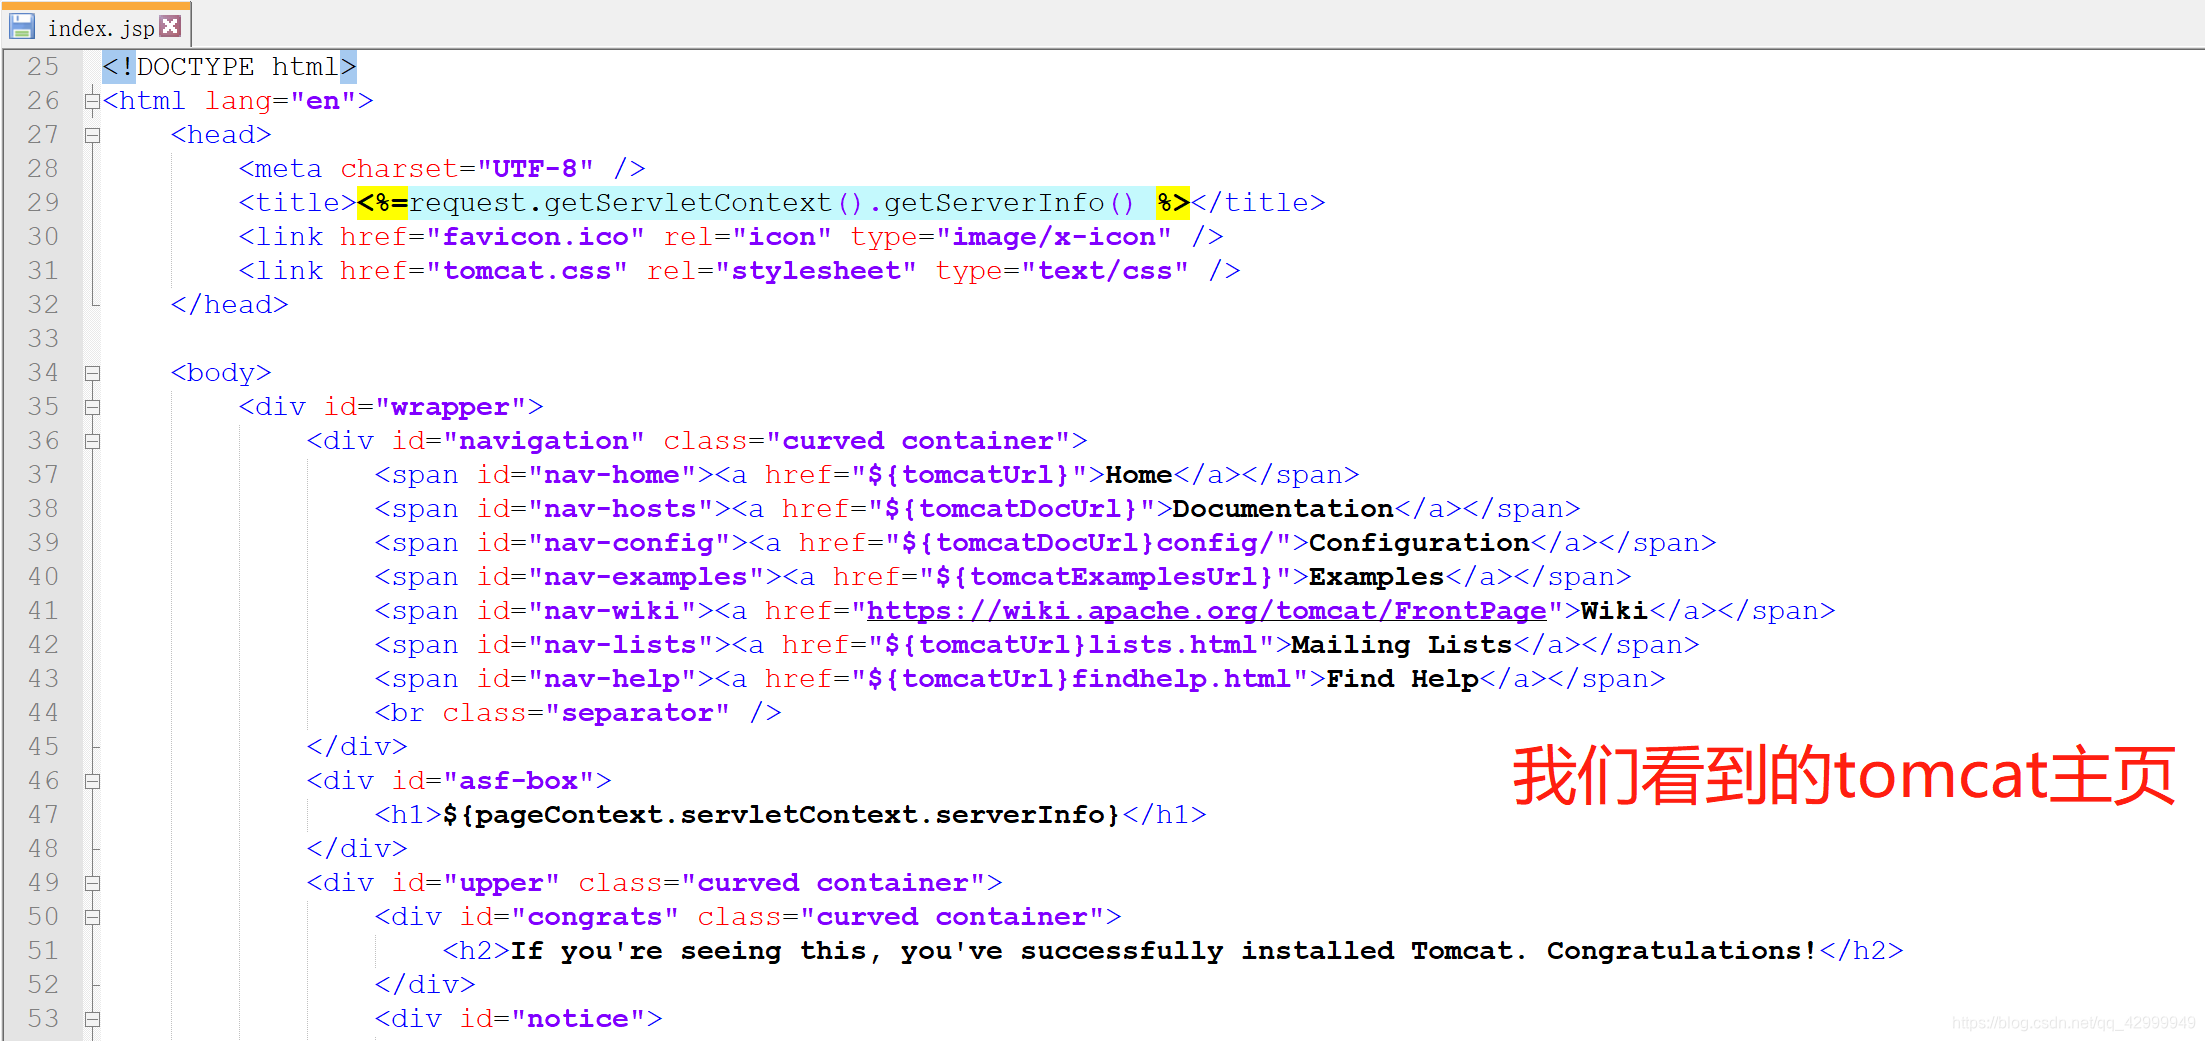The image size is (2205, 1041).
Task: Click request.getServletContext() in the title line
Action: point(635,203)
